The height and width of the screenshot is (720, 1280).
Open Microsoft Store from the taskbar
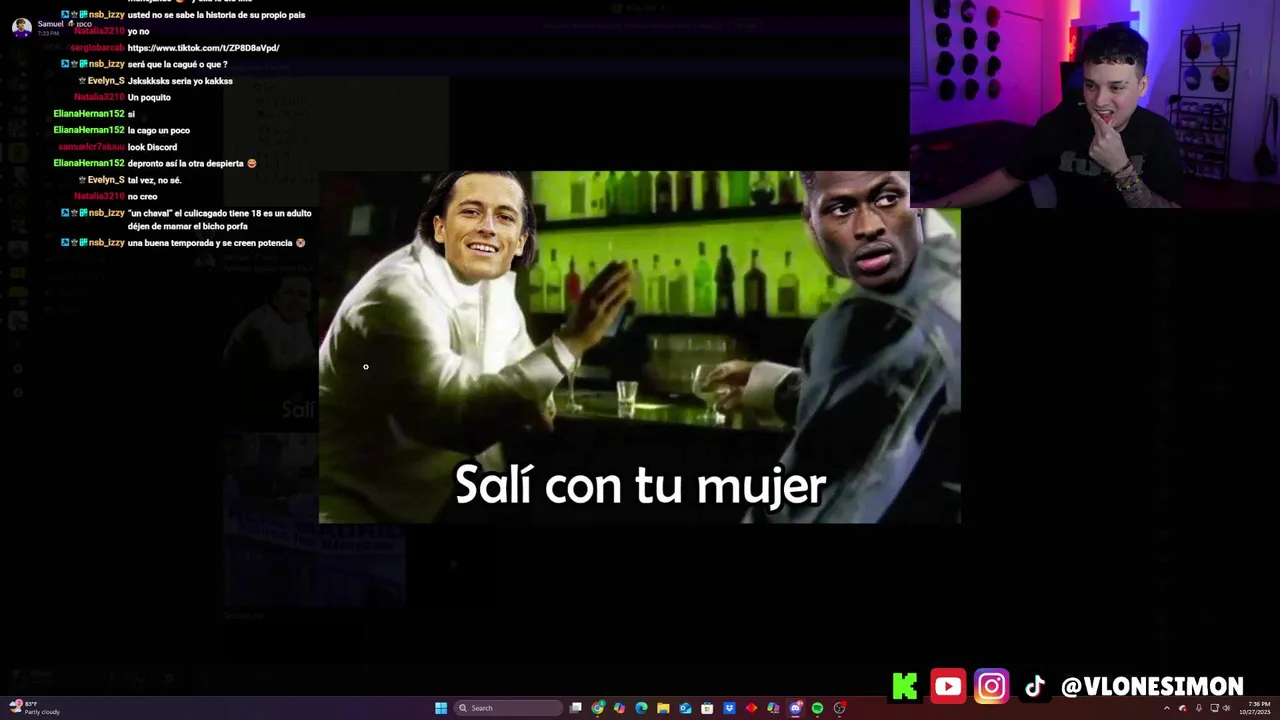point(707,708)
